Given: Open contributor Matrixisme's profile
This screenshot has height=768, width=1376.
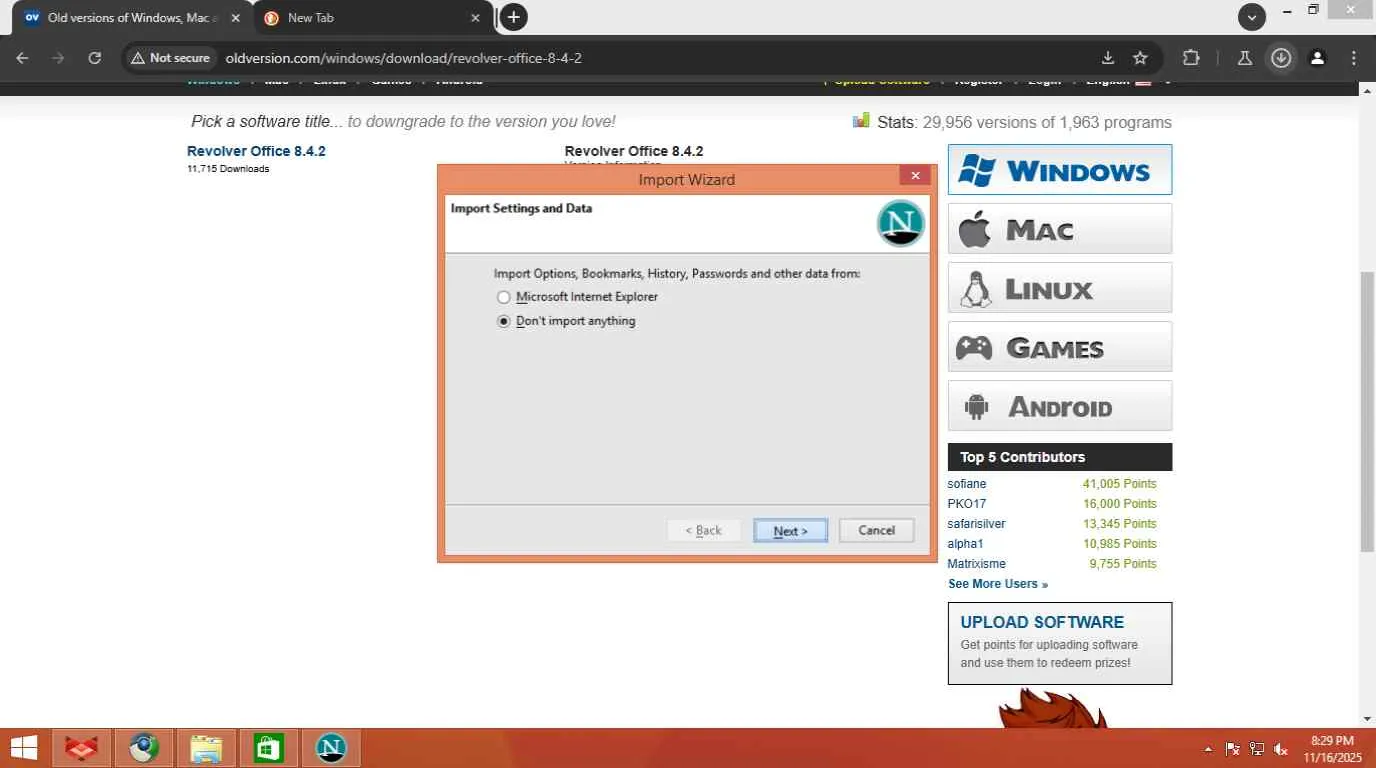Looking at the screenshot, I should (977, 564).
